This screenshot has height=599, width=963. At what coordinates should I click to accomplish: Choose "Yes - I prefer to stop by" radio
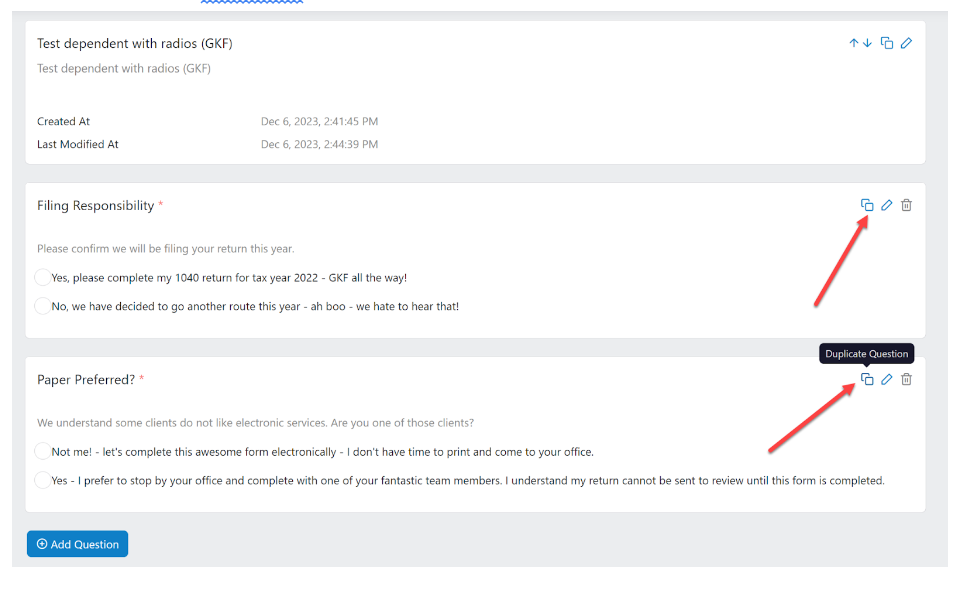pyautogui.click(x=43, y=480)
